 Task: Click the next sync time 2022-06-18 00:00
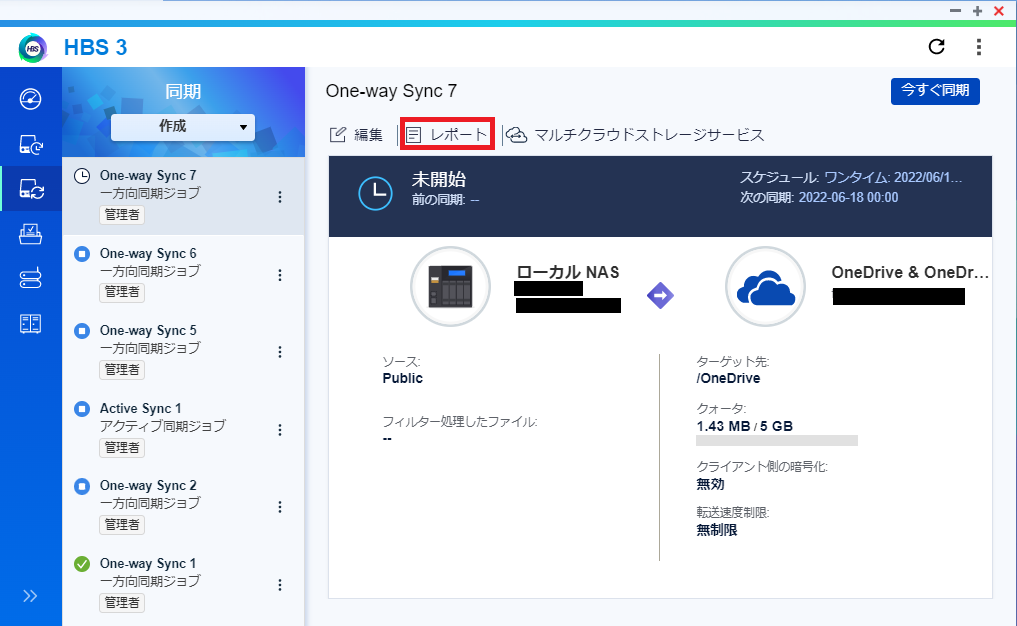coord(848,197)
